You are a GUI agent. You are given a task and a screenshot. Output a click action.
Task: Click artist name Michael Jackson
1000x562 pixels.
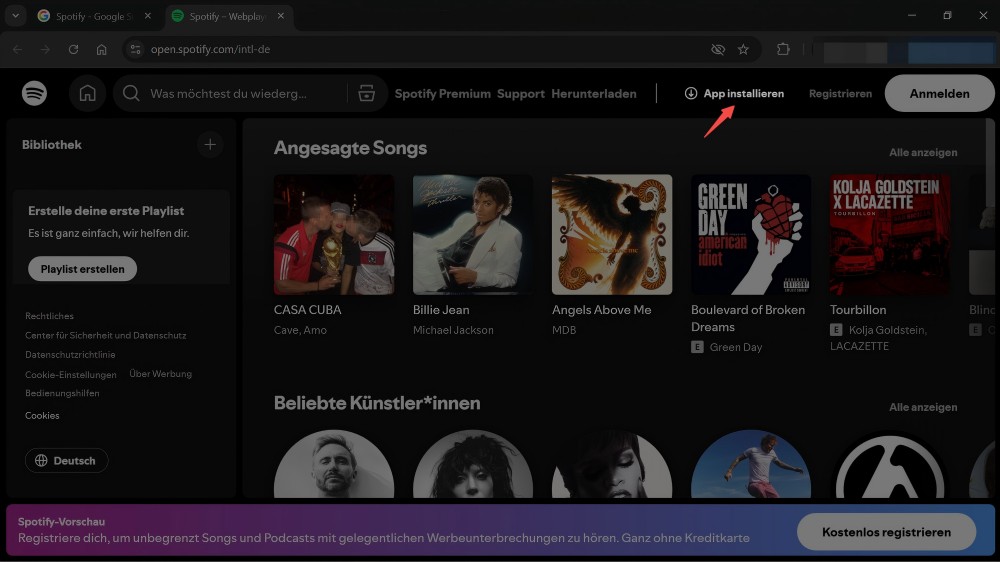pos(453,330)
